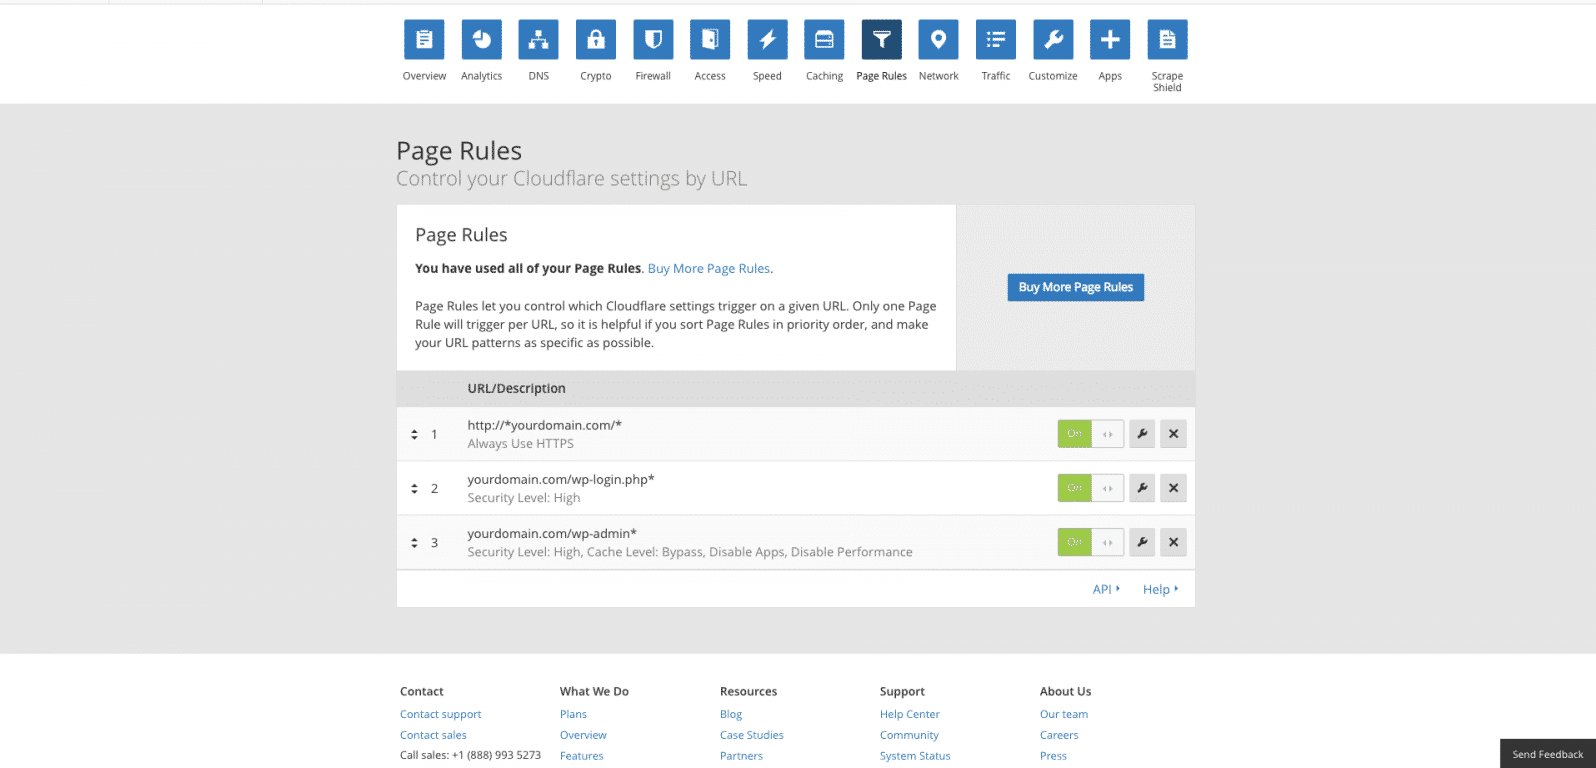Click the URL/Description column header
This screenshot has width=1596, height=768.
coord(516,388)
